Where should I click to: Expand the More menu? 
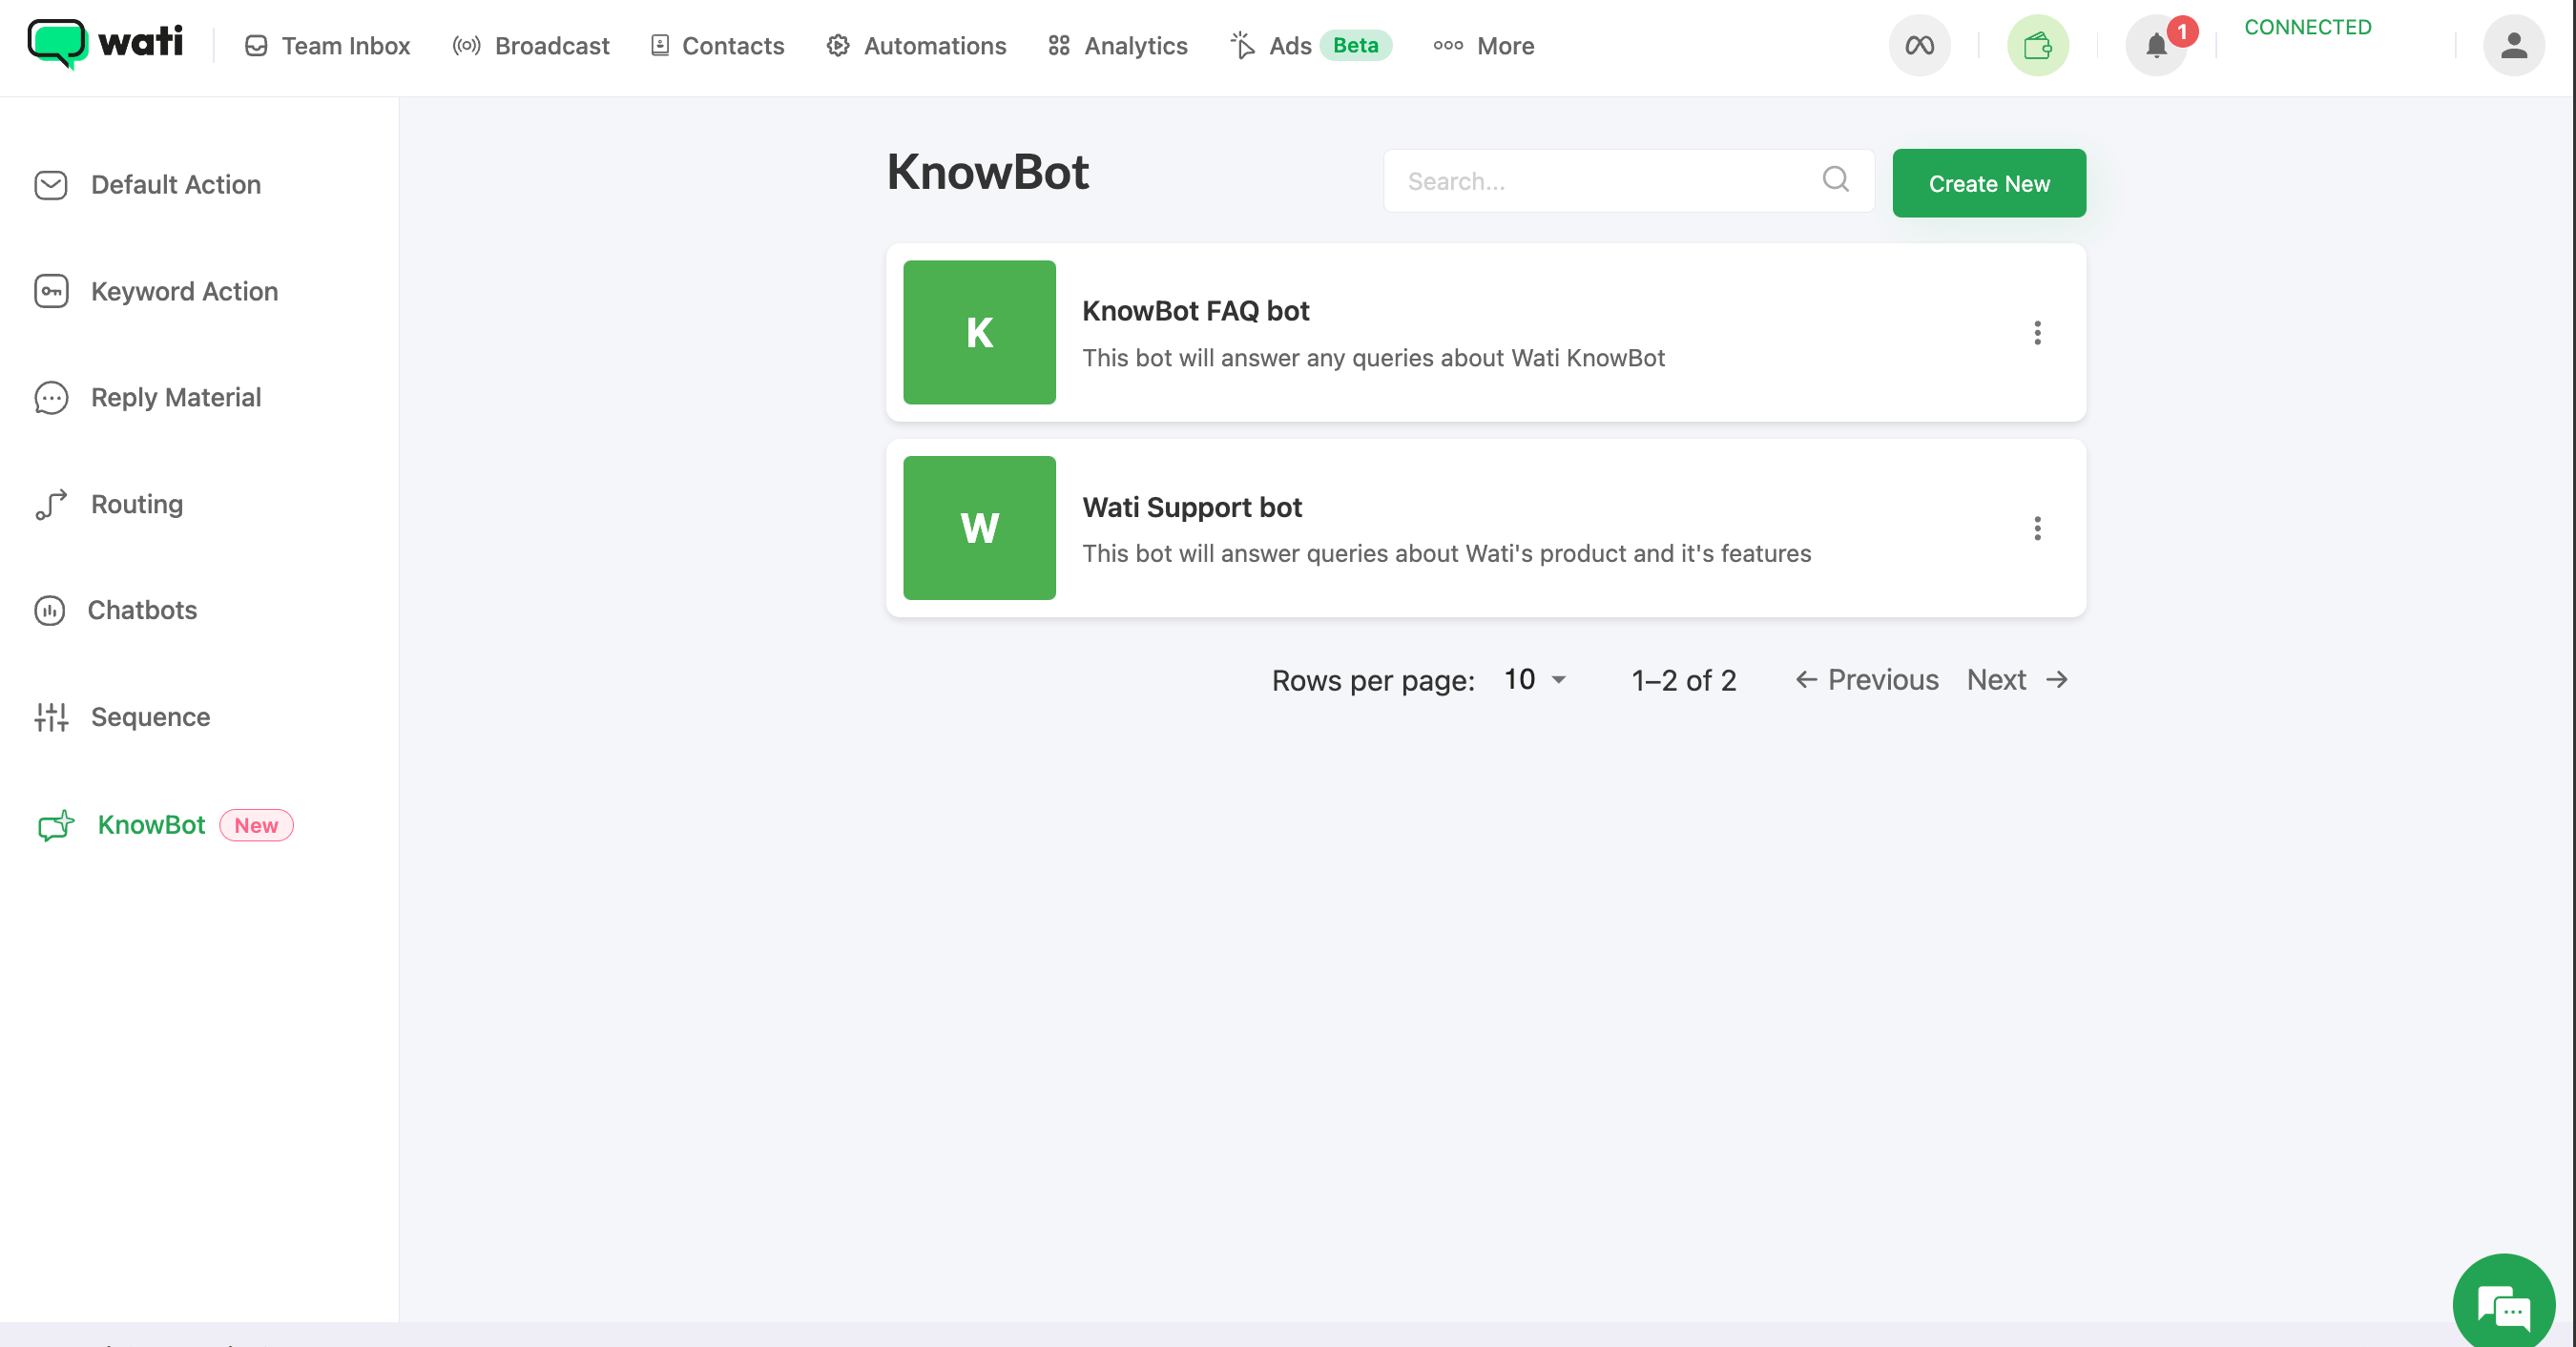tap(1483, 46)
